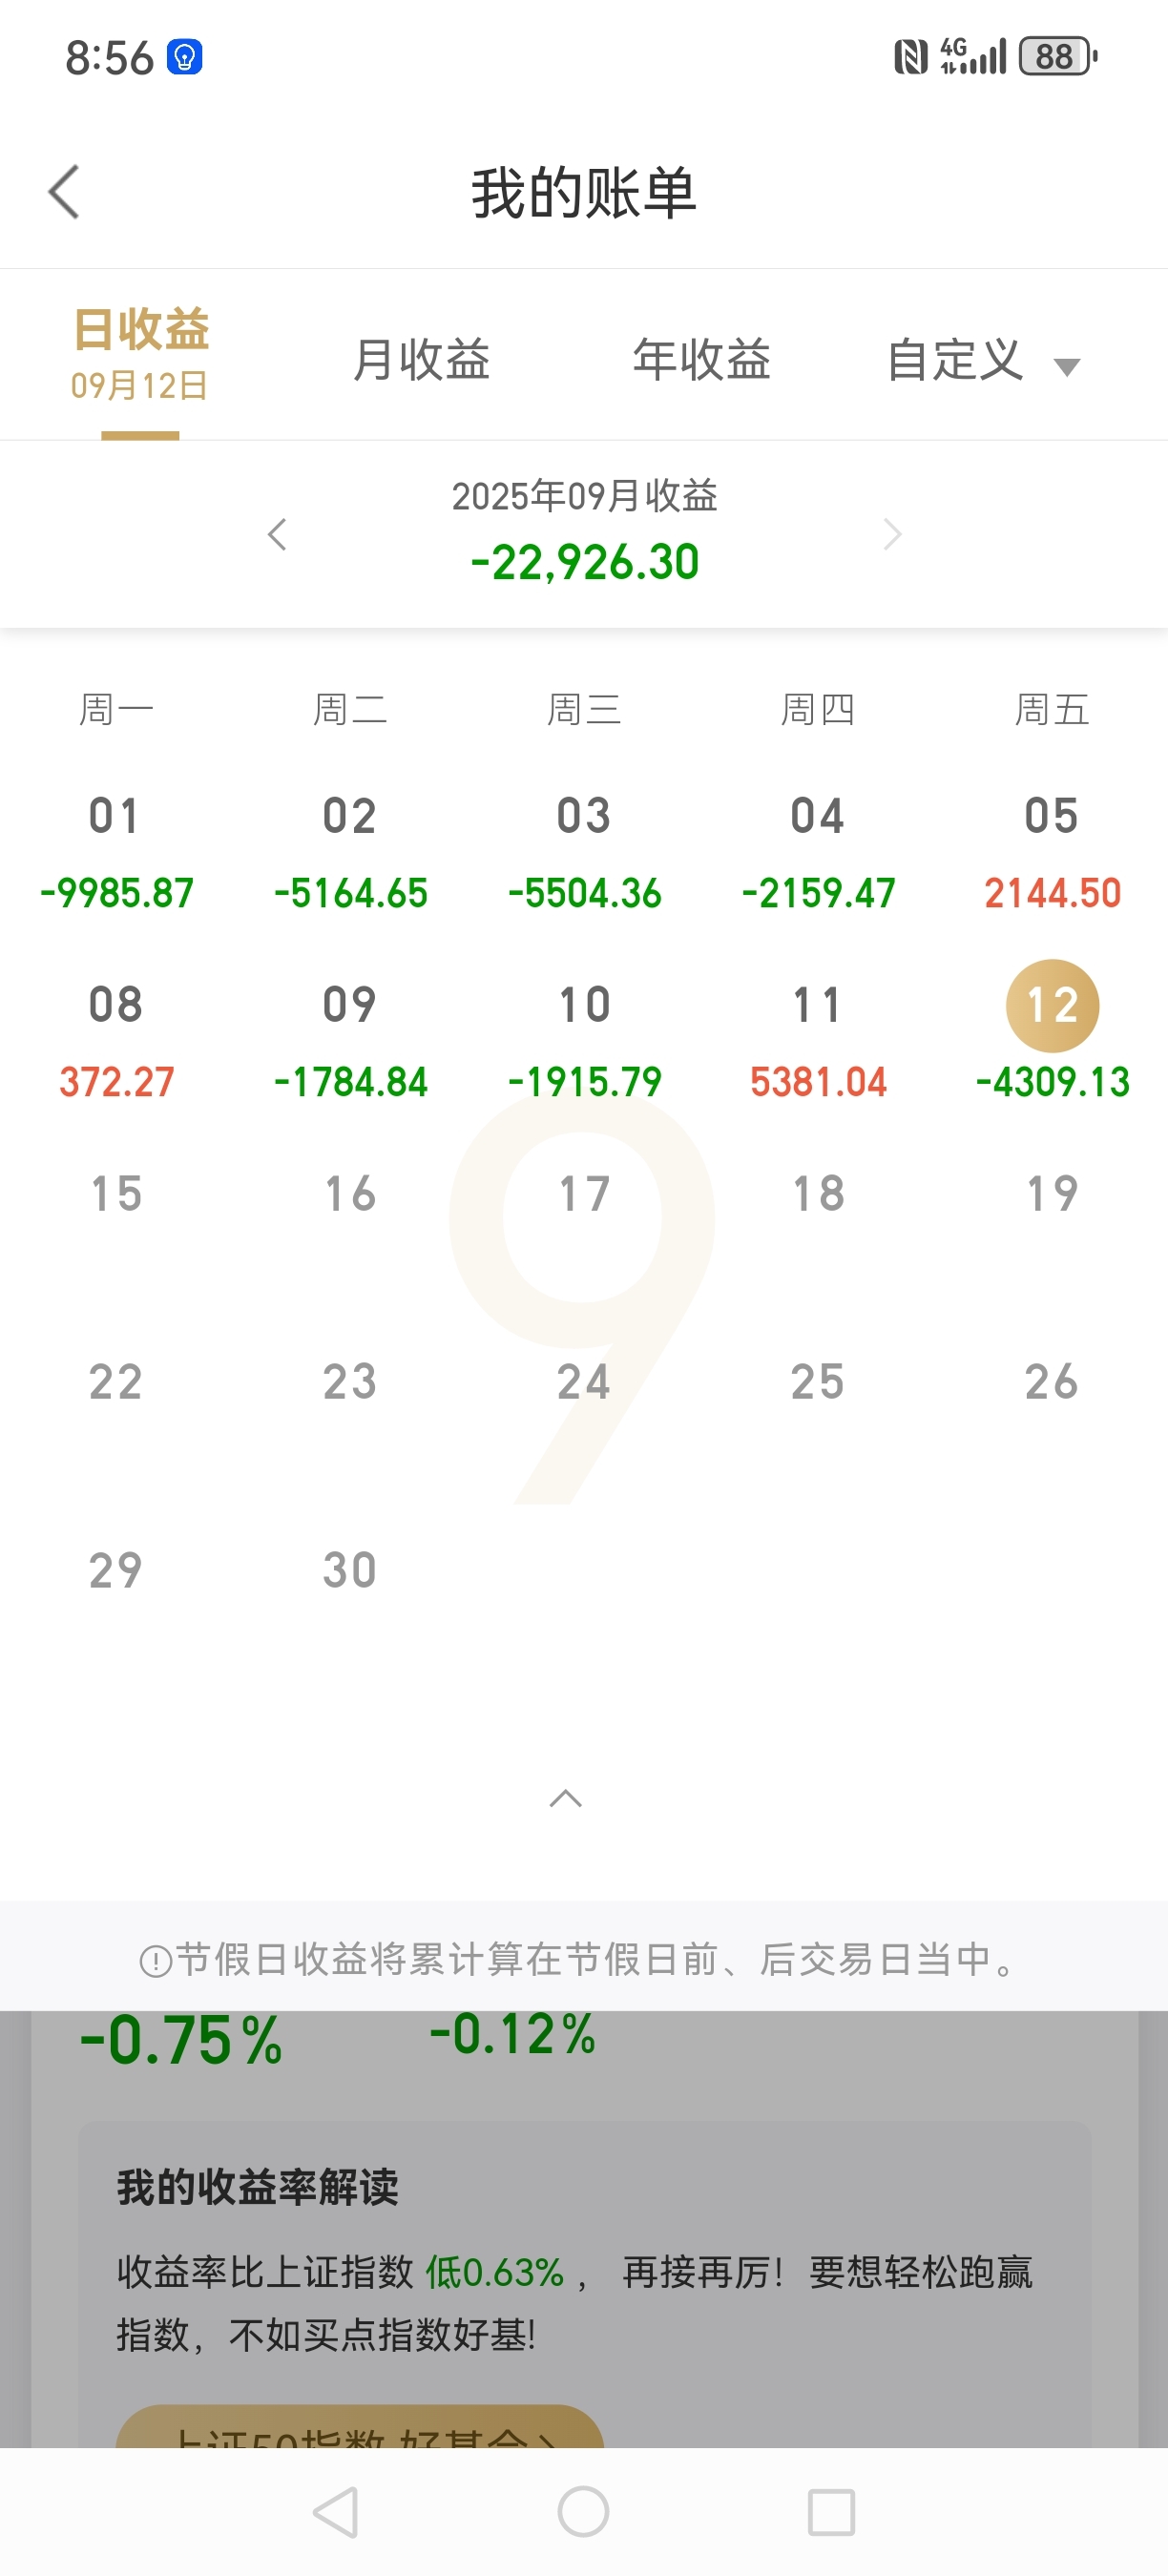This screenshot has height=2576, width=1168.
Task: Tap the info icon beside holiday note
Action: [156, 1961]
